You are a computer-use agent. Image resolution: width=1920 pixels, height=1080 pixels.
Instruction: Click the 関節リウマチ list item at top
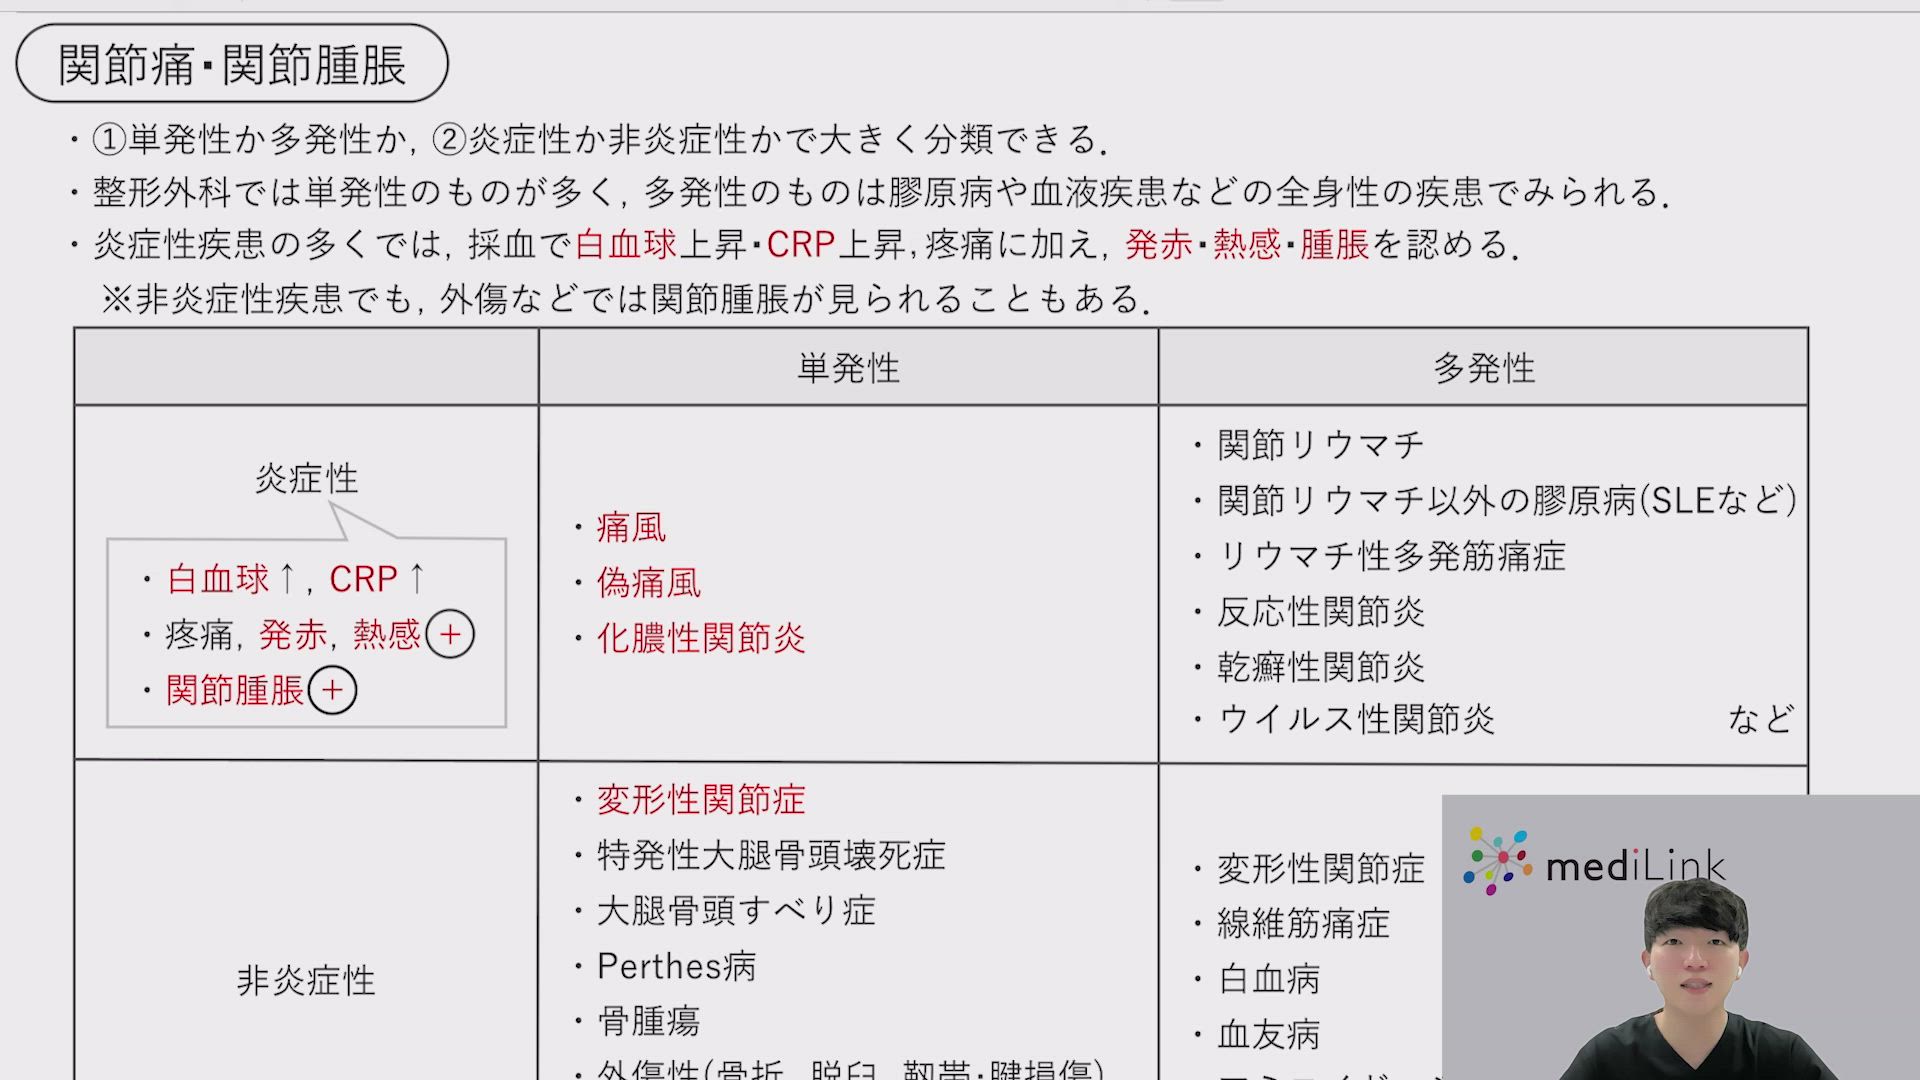point(1320,445)
